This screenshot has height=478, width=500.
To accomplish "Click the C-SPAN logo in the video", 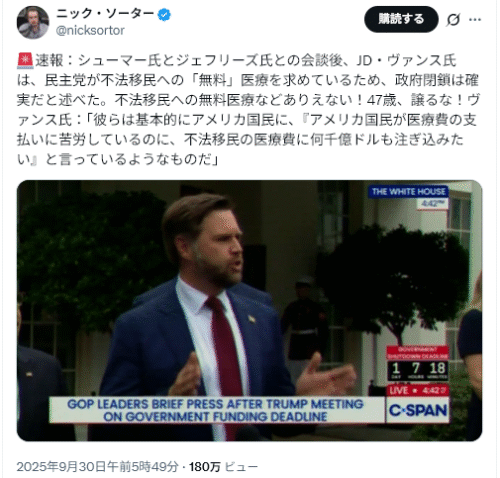I will (x=418, y=410).
